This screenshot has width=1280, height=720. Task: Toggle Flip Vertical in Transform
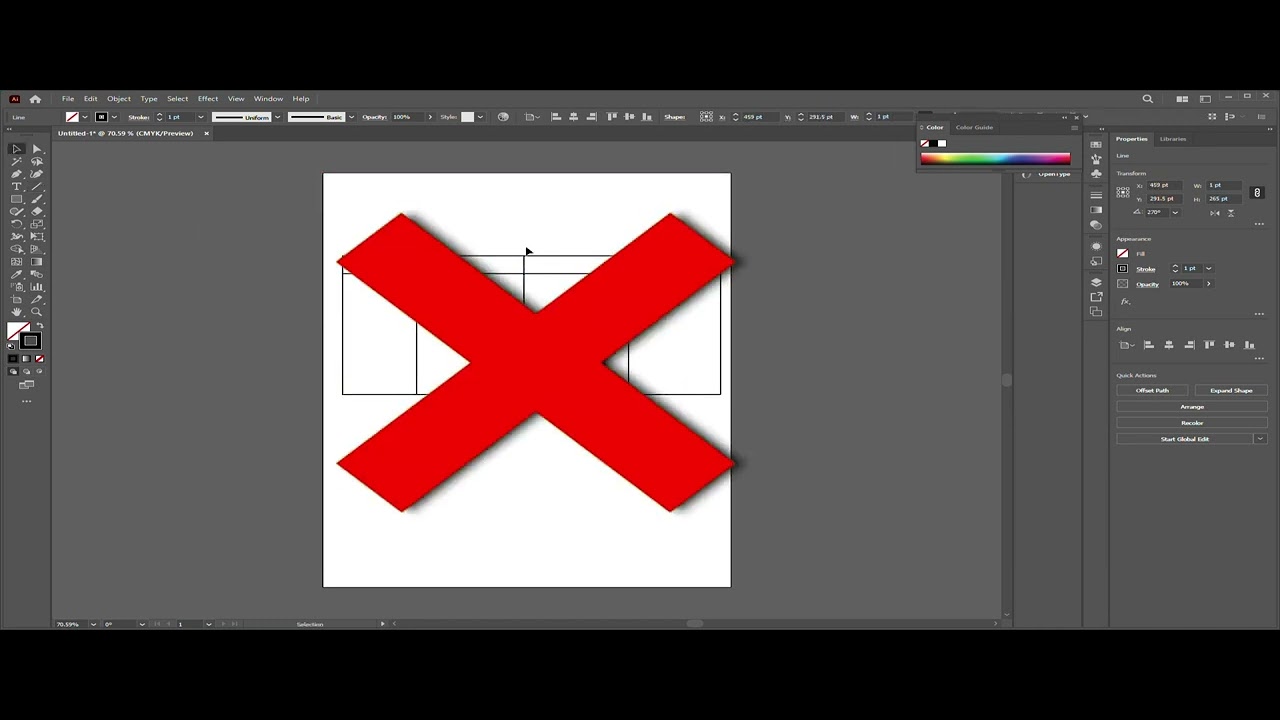click(1231, 212)
